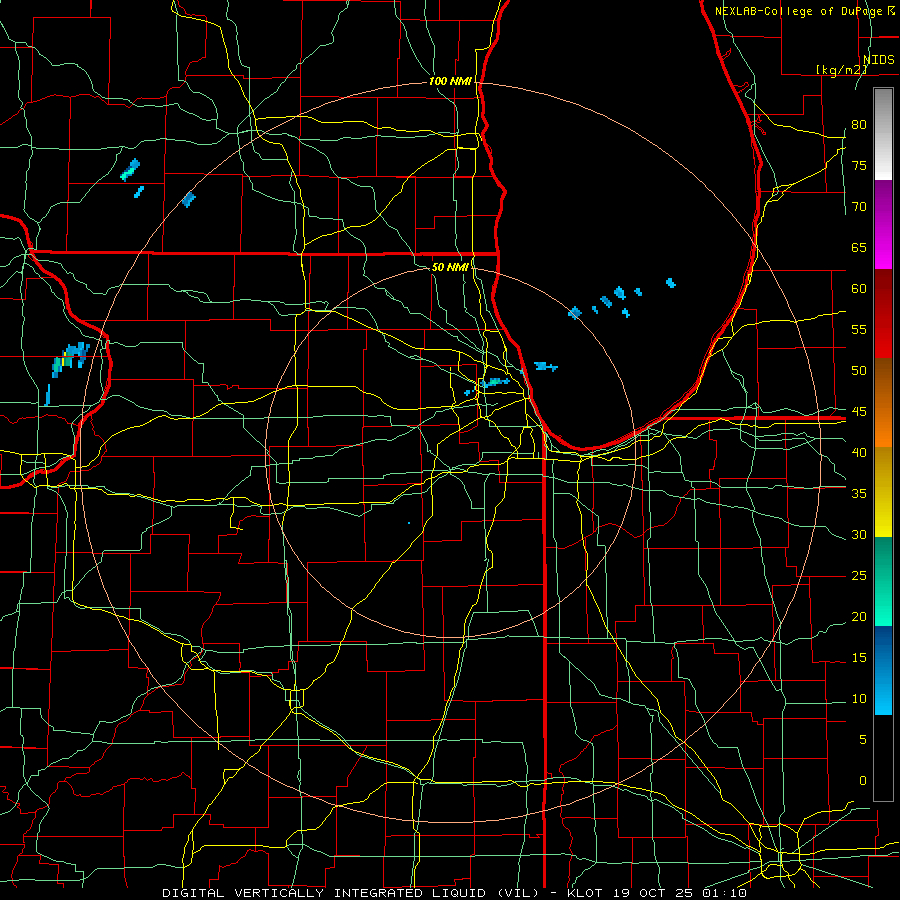Click the 25 value on the color scale

[x=859, y=576]
